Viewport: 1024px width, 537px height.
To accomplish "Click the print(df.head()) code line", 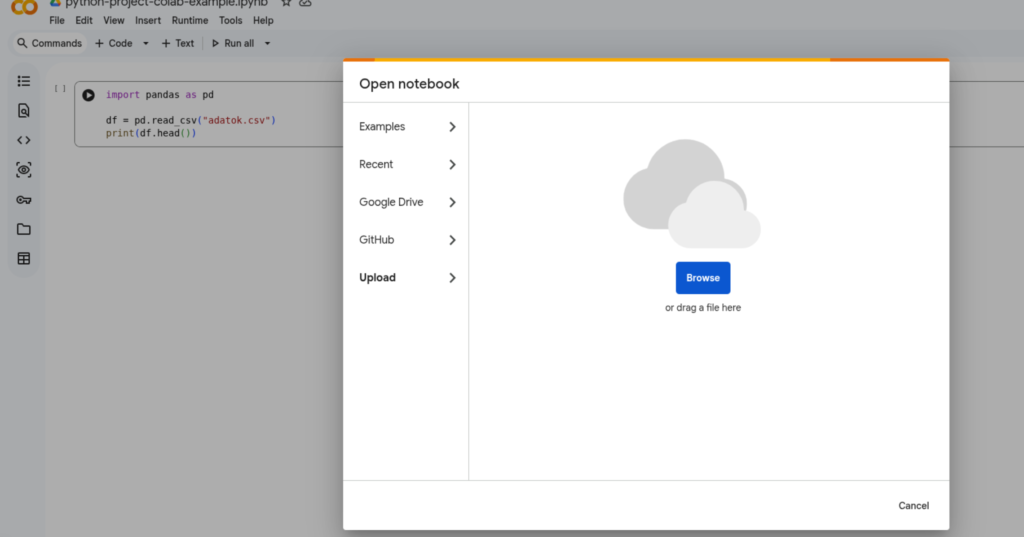I will tap(151, 133).
